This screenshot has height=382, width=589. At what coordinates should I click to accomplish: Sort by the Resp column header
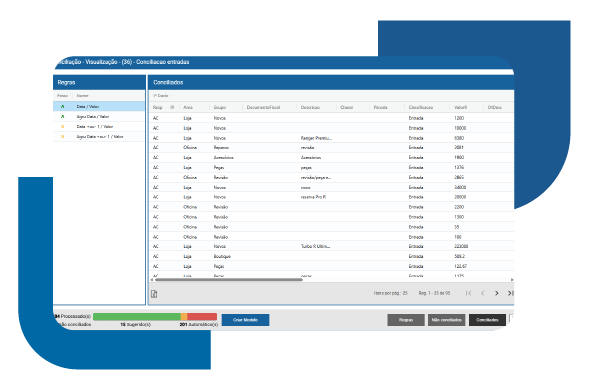157,107
